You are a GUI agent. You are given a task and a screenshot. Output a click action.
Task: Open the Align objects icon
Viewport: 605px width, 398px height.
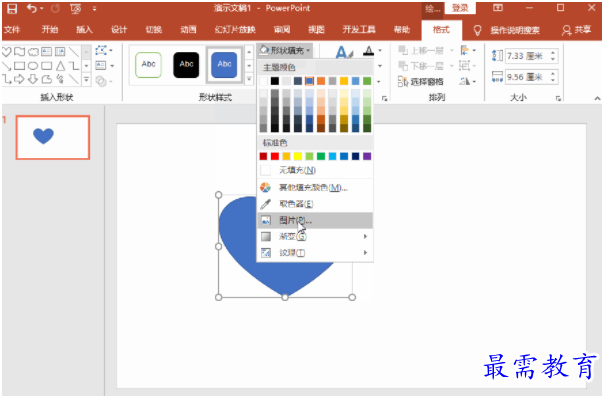click(x=465, y=50)
